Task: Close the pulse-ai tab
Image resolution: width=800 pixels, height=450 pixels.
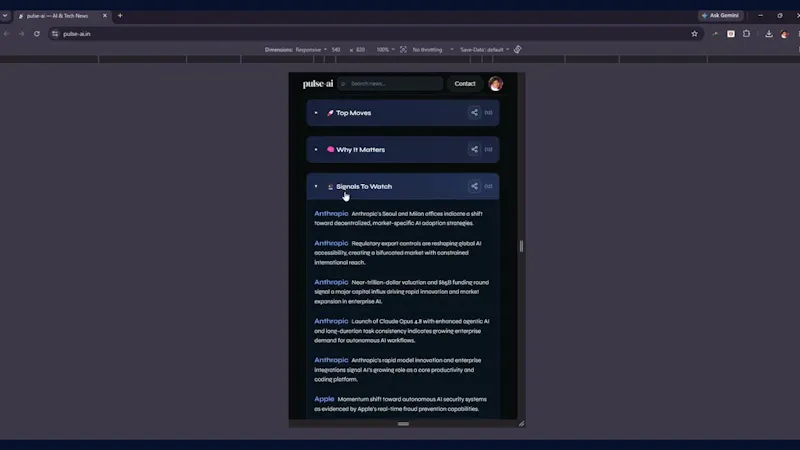Action: point(105,16)
